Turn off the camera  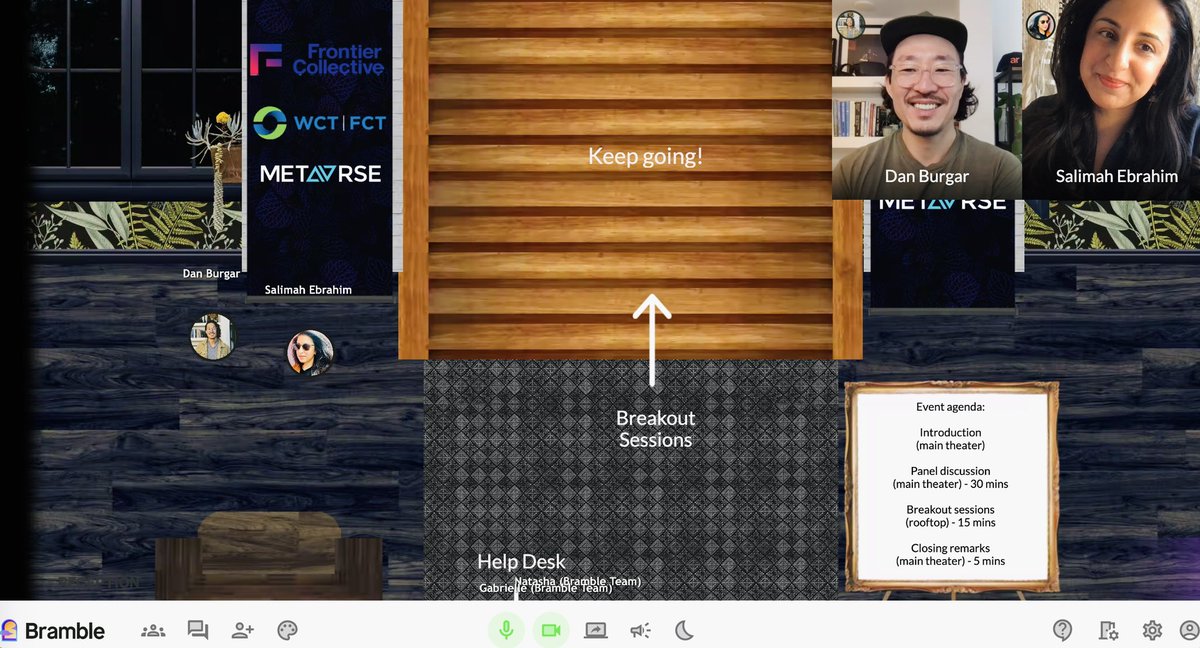click(x=550, y=630)
